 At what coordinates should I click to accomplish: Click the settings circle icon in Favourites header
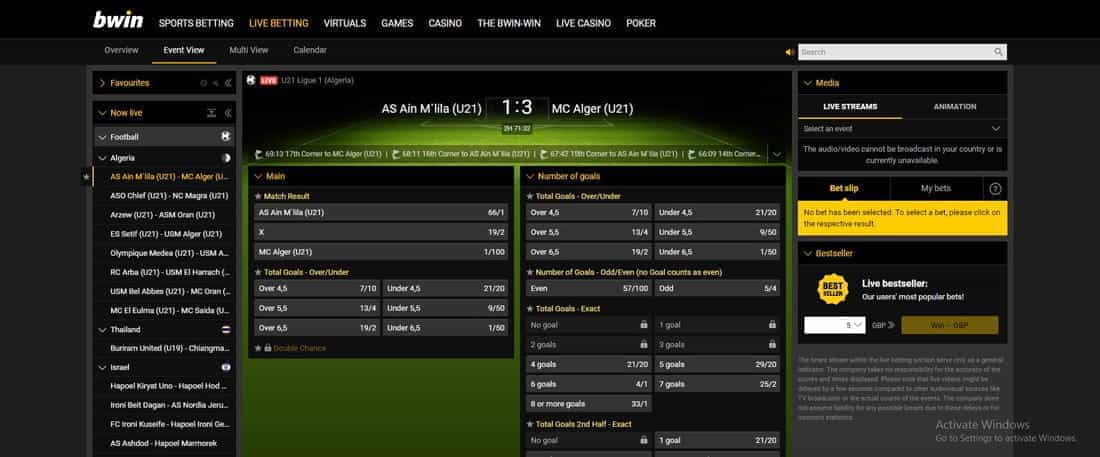pyautogui.click(x=203, y=83)
